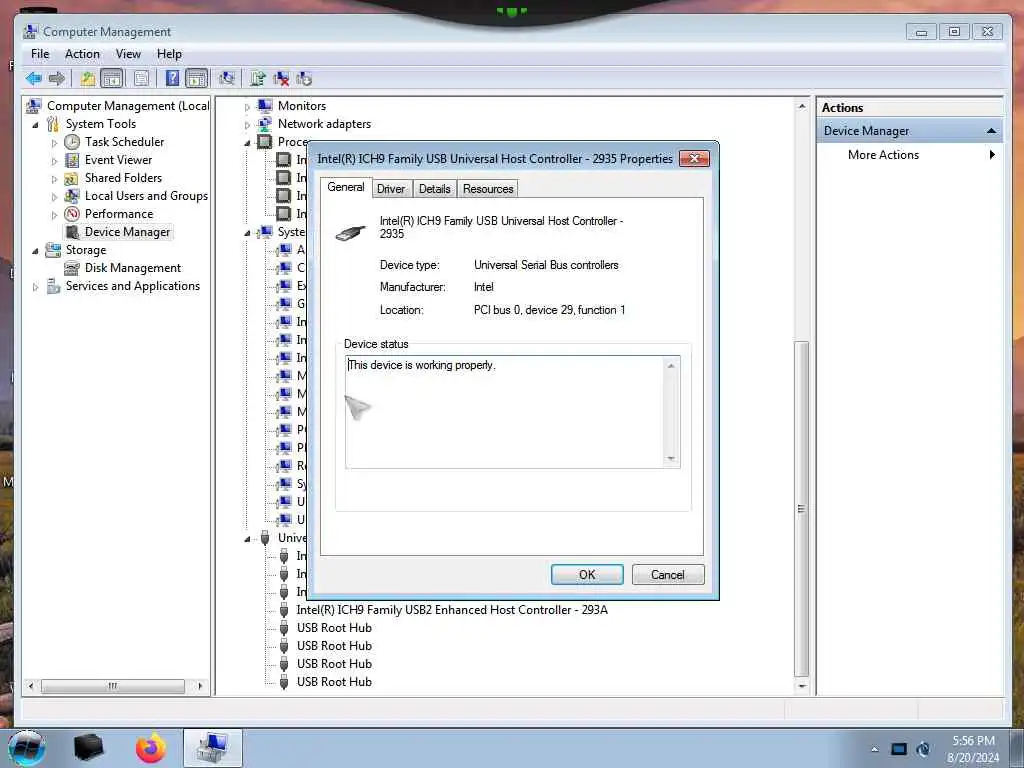Close the Properties dialog with red X
The width and height of the screenshot is (1024, 768).
[694, 159]
